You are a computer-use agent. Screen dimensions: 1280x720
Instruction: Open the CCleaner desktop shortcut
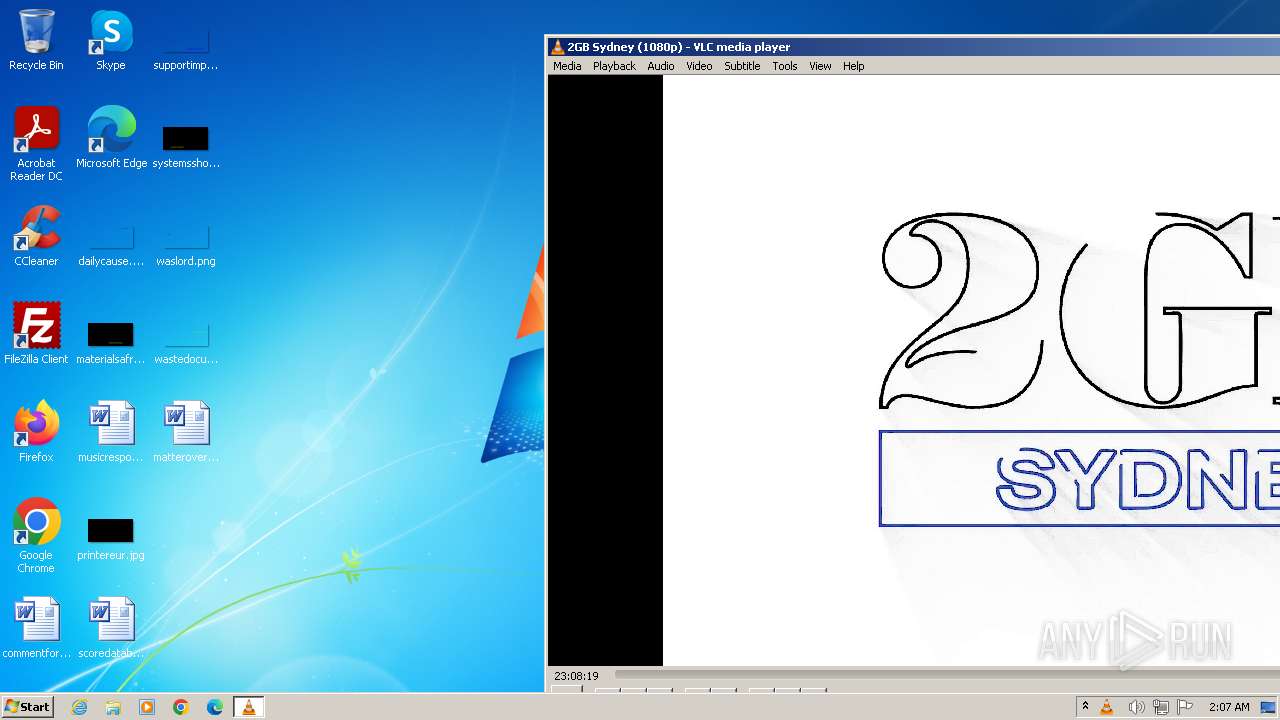pos(36,236)
